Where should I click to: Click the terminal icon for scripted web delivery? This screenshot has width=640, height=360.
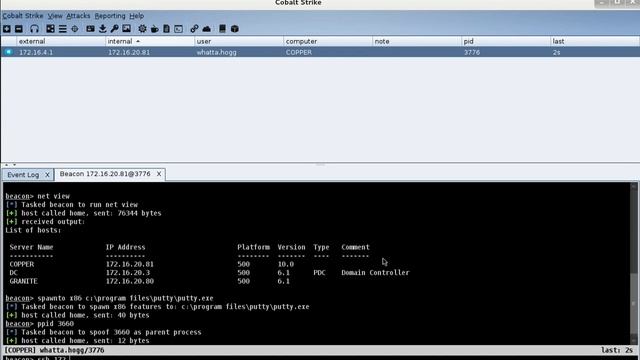pos(178,29)
